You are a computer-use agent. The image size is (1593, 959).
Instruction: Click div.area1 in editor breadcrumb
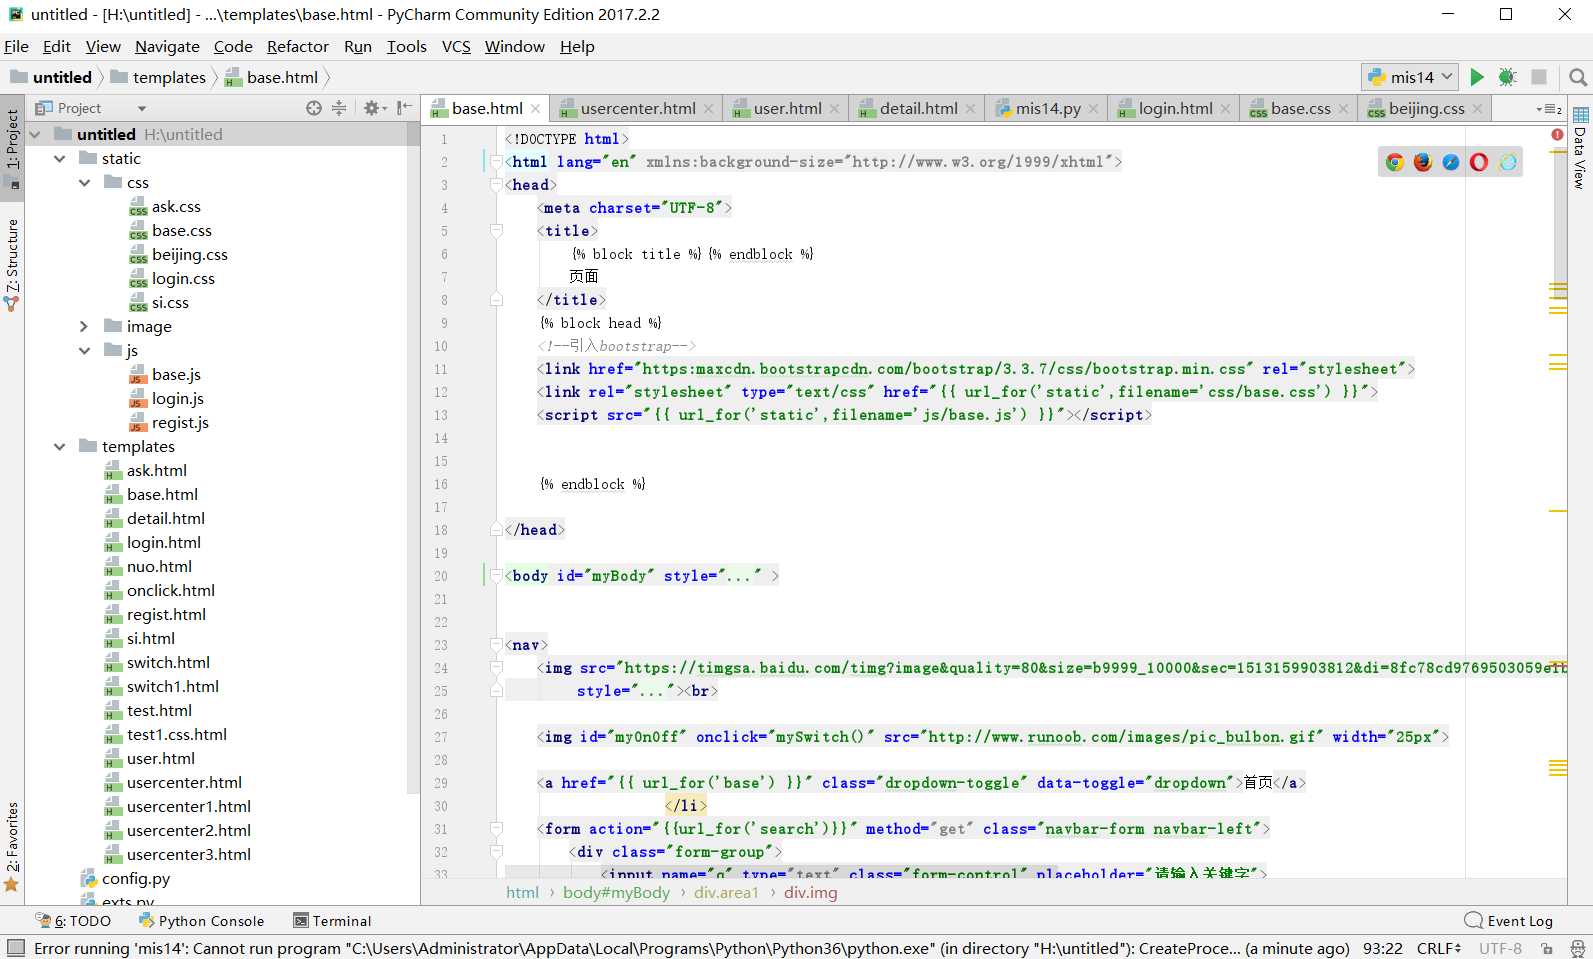(726, 893)
